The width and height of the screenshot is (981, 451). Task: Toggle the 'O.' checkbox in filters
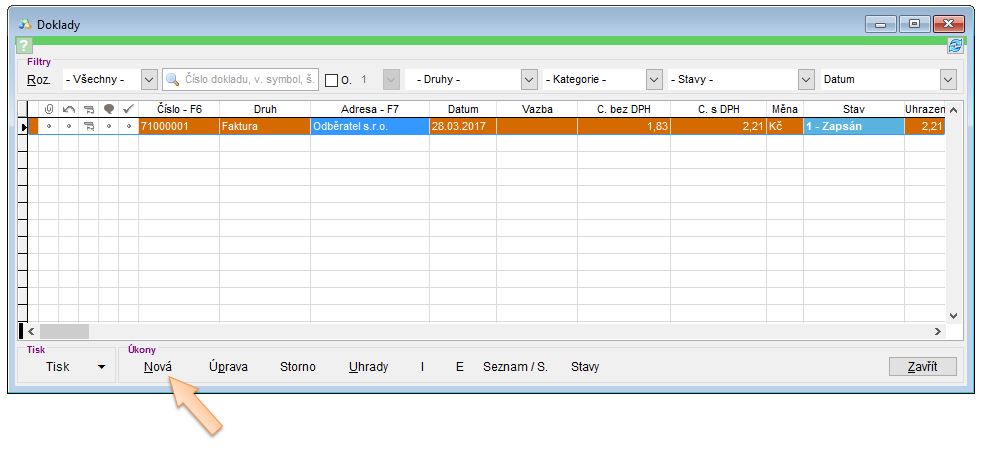(332, 80)
